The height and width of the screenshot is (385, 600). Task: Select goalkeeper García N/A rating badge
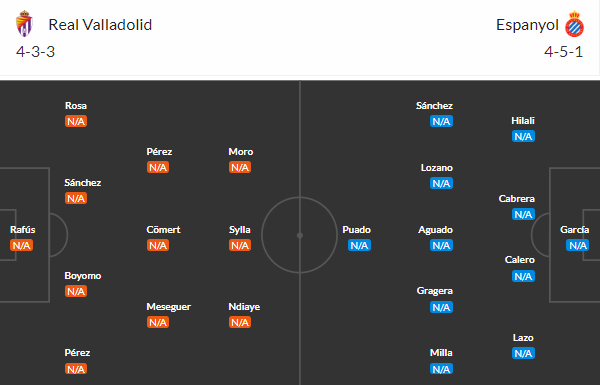577,245
